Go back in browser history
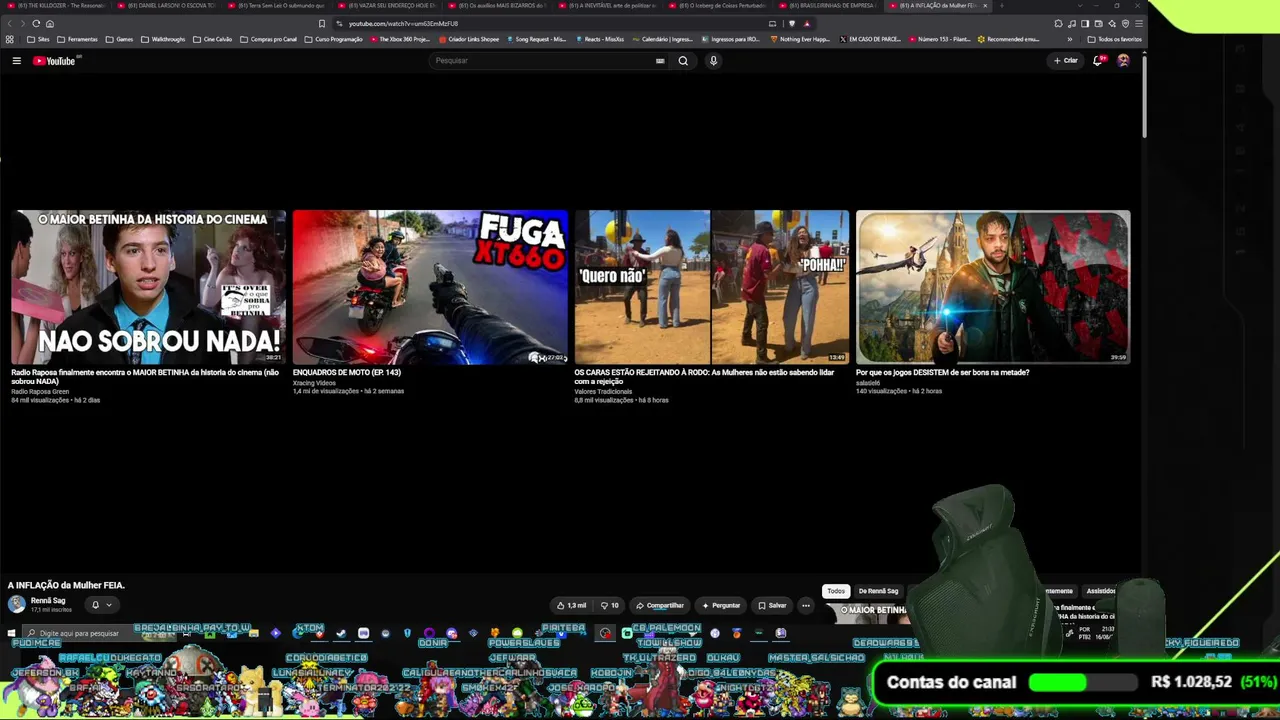This screenshot has height=720, width=1280. [x=10, y=23]
